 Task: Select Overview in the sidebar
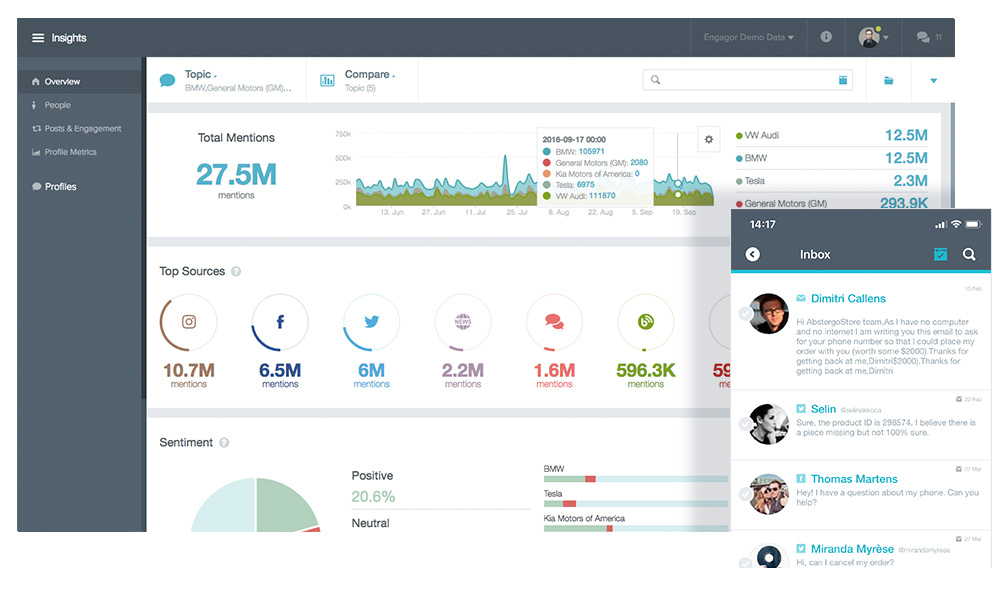pos(80,82)
